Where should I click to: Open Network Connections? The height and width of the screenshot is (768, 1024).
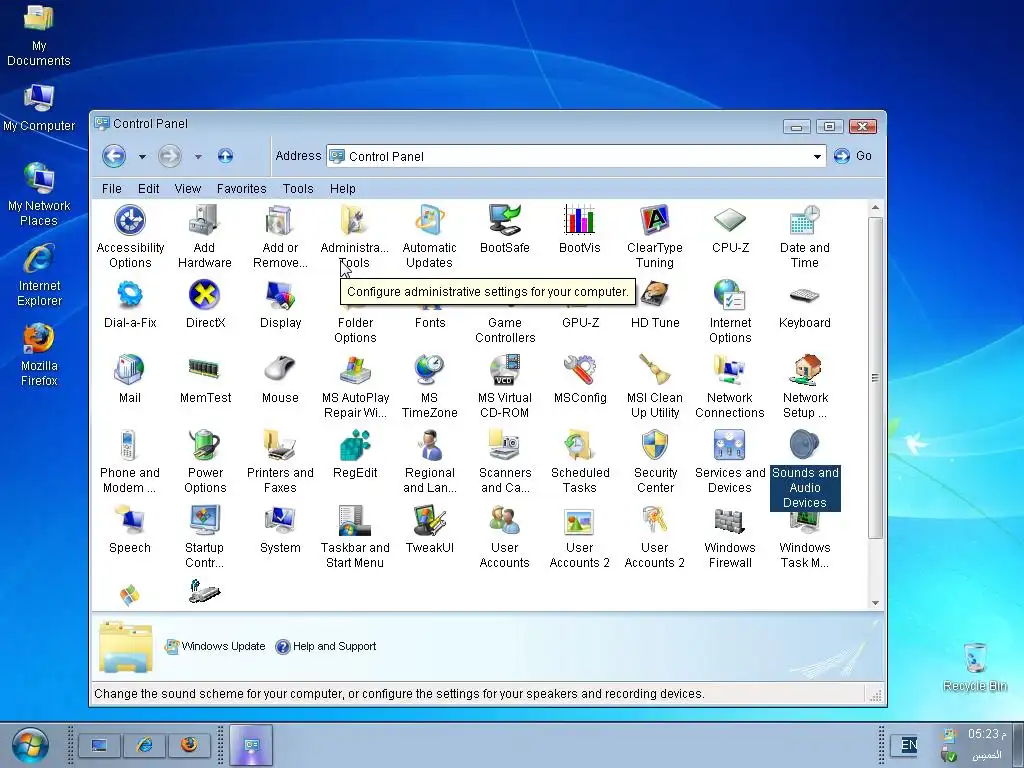coord(729,387)
